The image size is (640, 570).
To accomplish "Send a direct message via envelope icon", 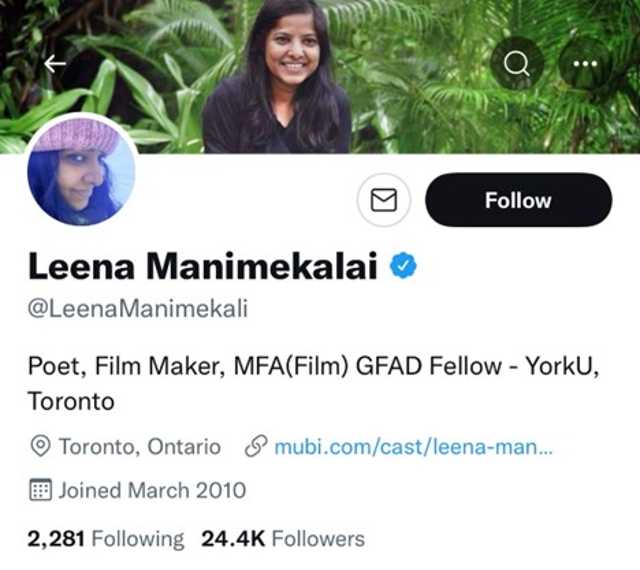I will (x=384, y=200).
